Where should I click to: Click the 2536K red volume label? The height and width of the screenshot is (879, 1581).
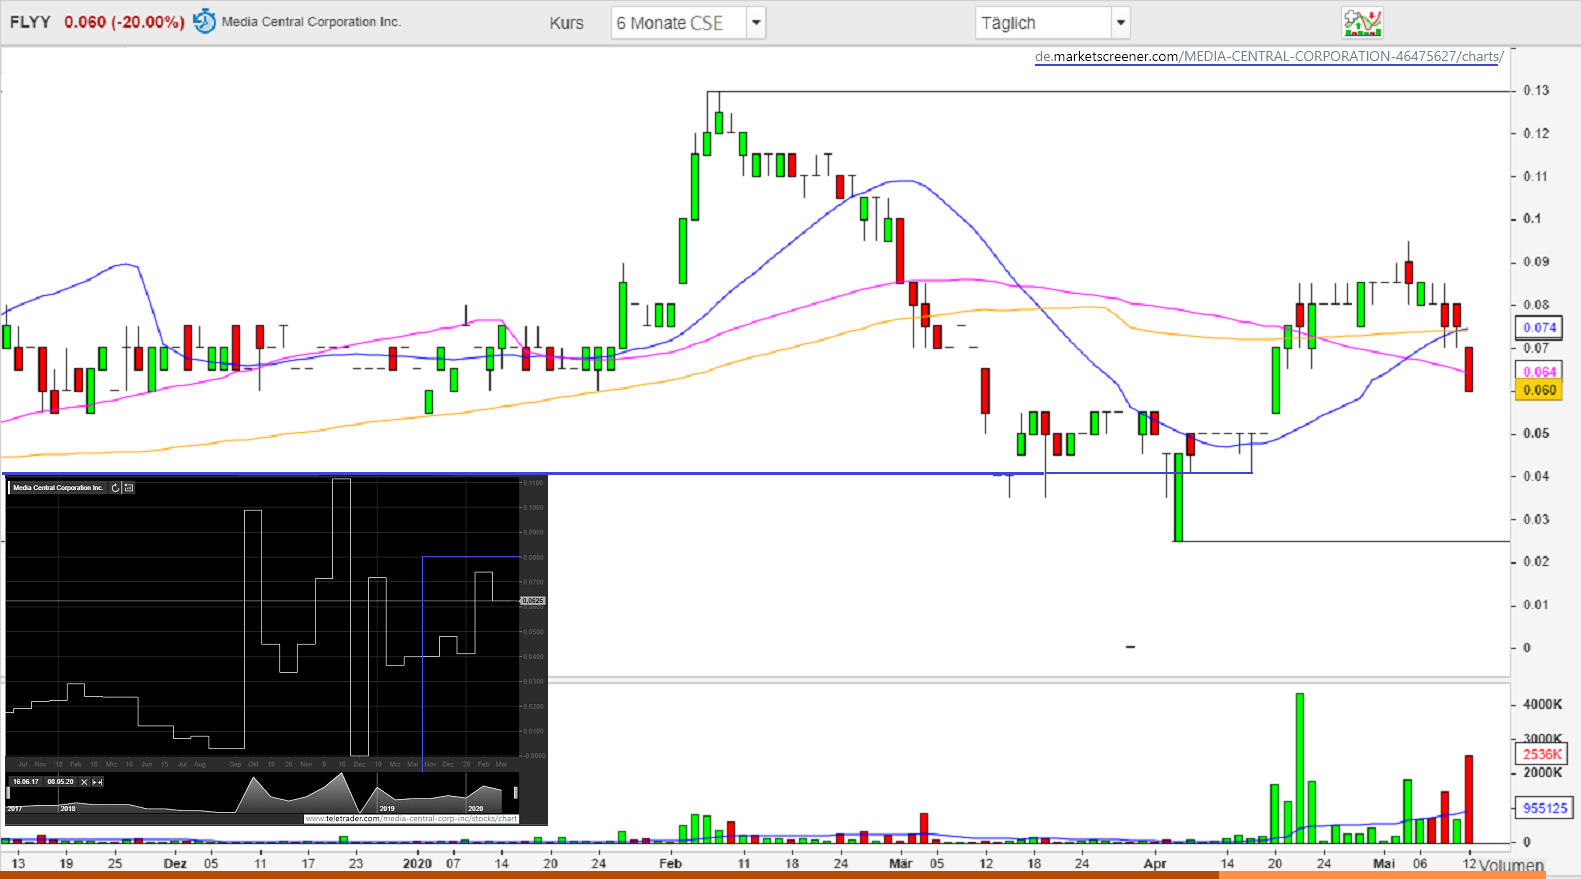pos(1543,754)
